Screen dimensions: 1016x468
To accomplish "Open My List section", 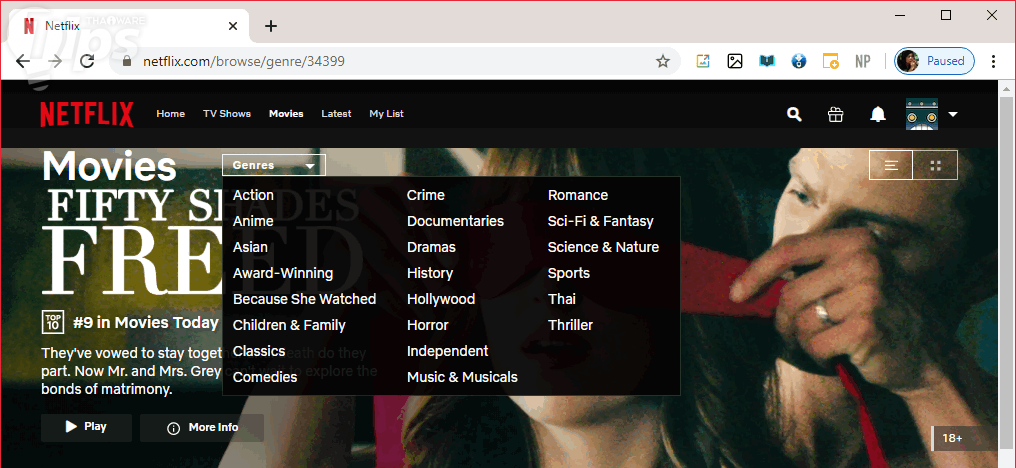I will pos(386,113).
